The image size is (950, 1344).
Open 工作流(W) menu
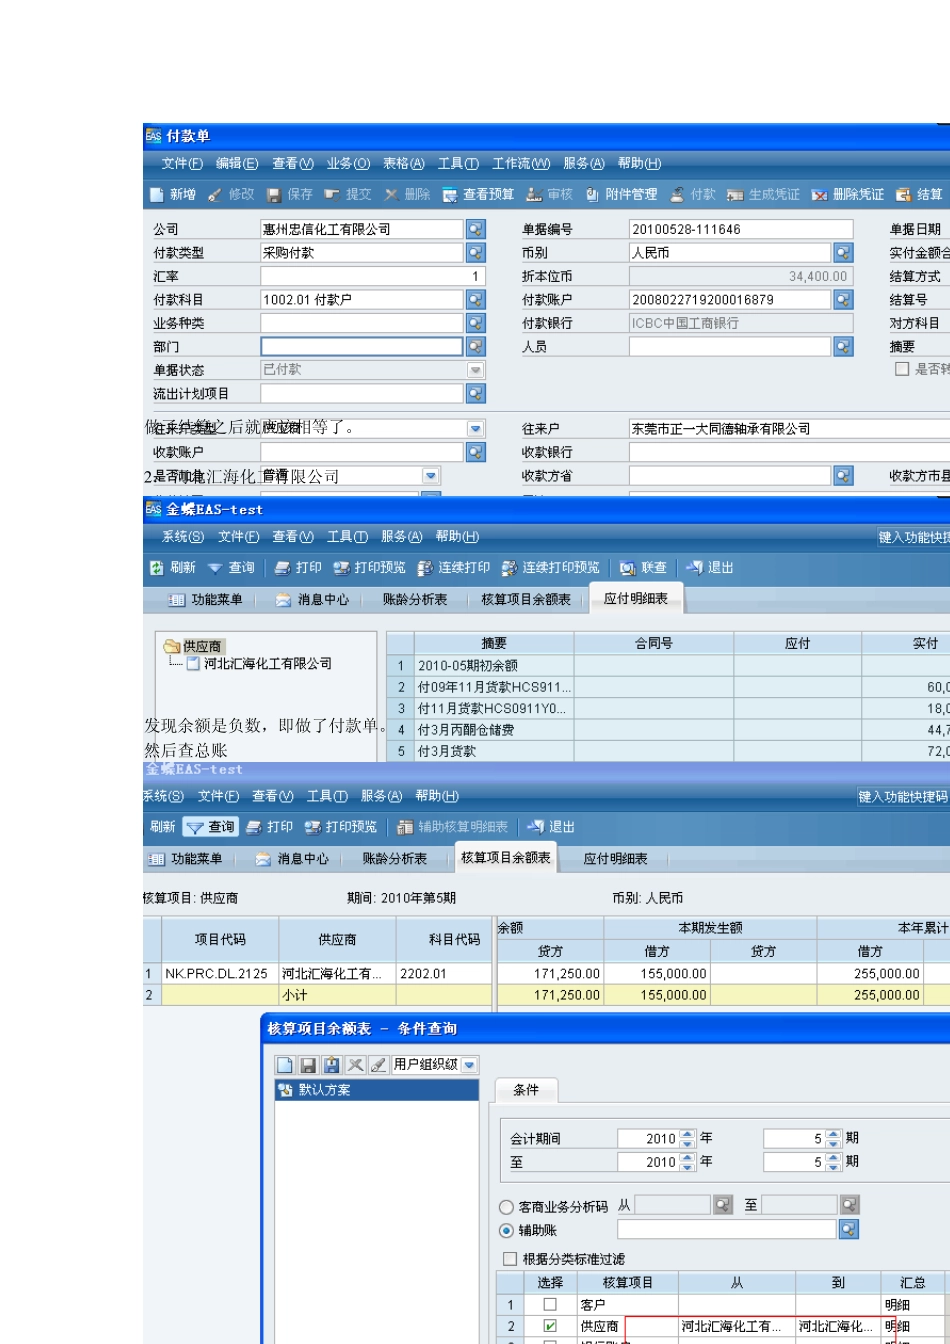pyautogui.click(x=520, y=163)
